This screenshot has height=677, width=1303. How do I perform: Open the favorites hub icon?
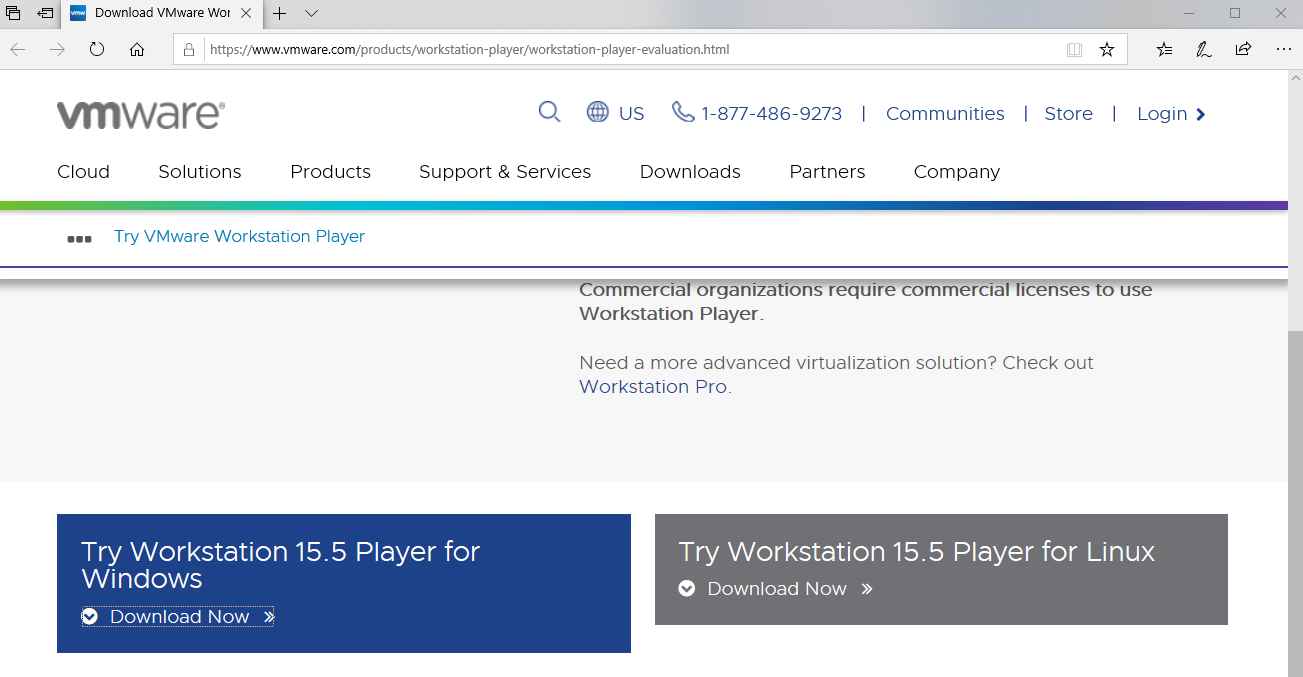1164,49
